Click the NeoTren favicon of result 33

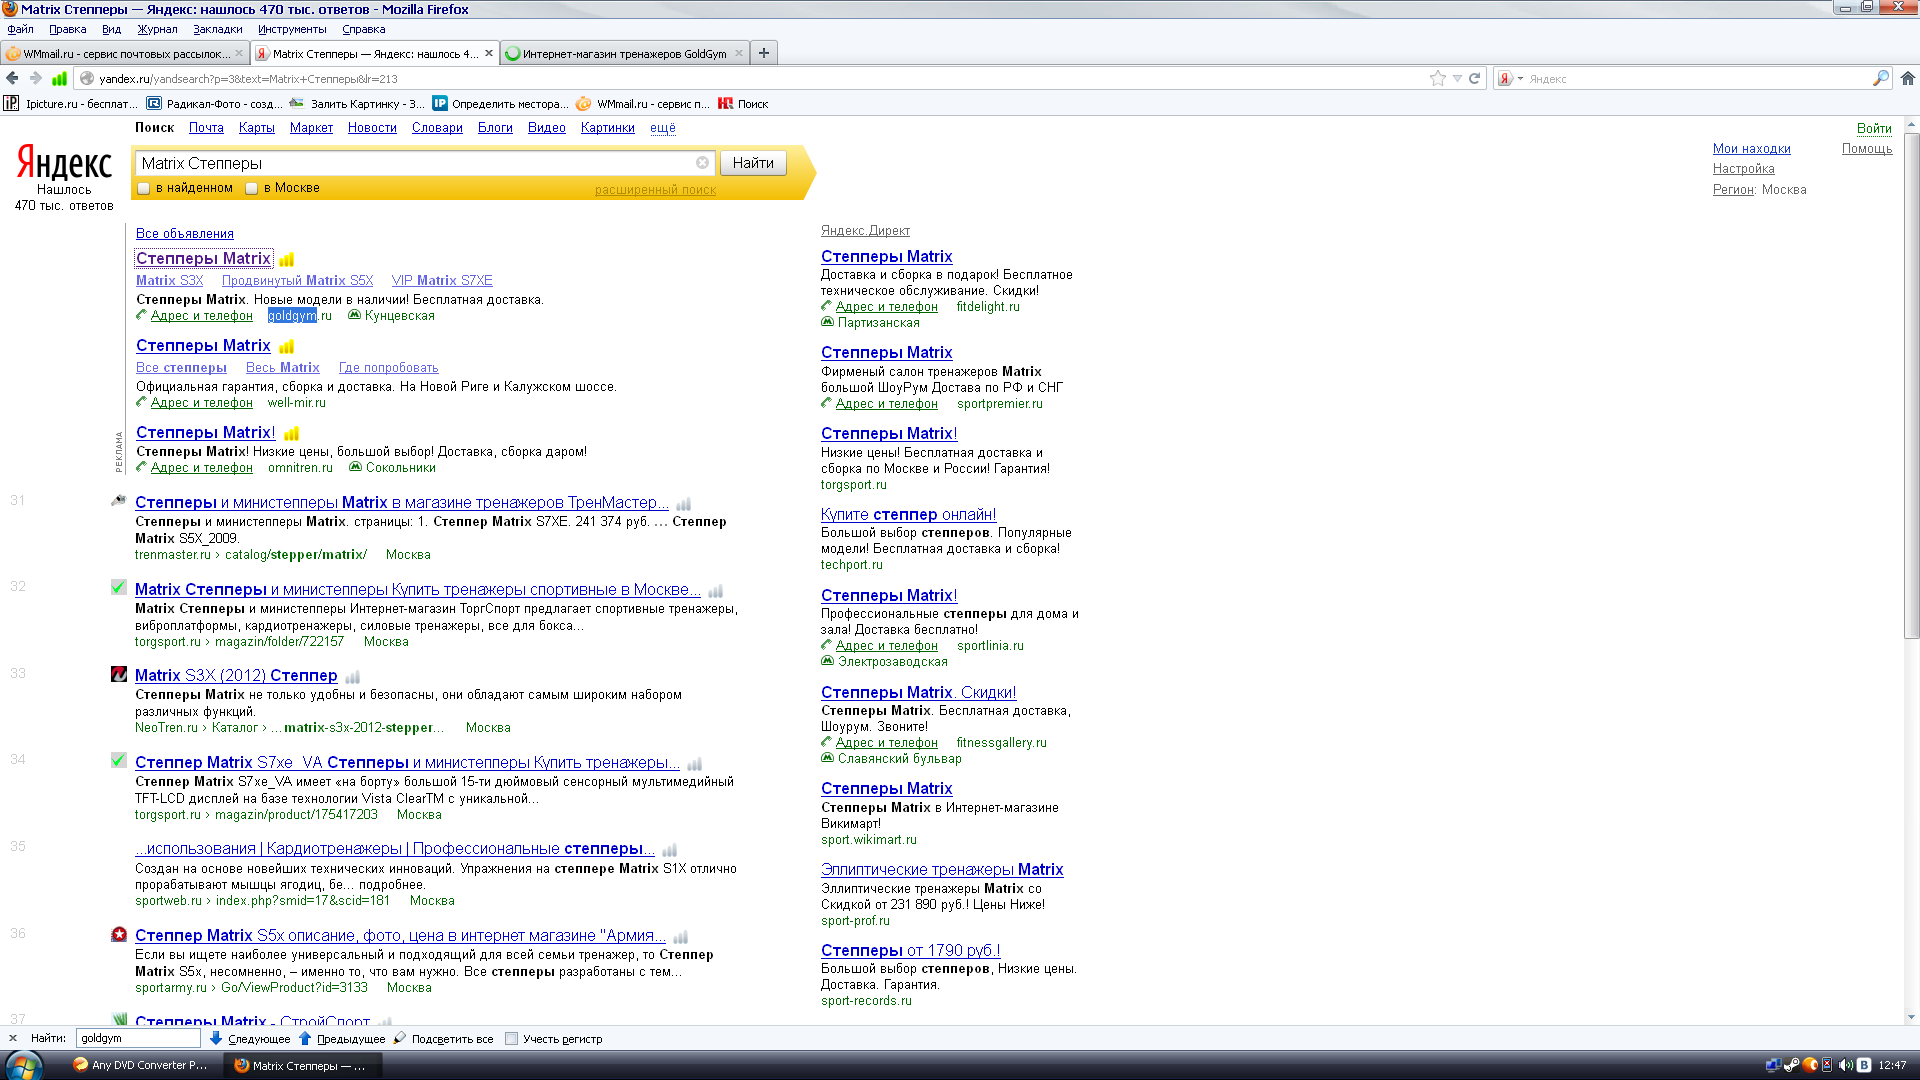pyautogui.click(x=119, y=674)
